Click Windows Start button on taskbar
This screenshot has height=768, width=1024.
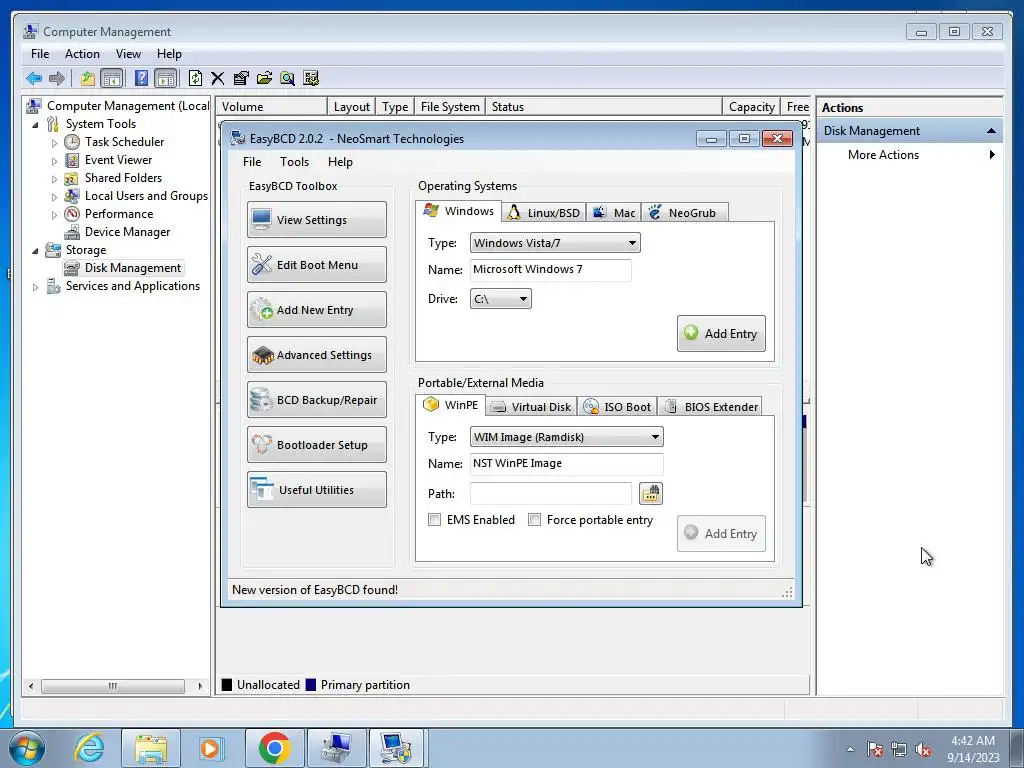(x=27, y=748)
